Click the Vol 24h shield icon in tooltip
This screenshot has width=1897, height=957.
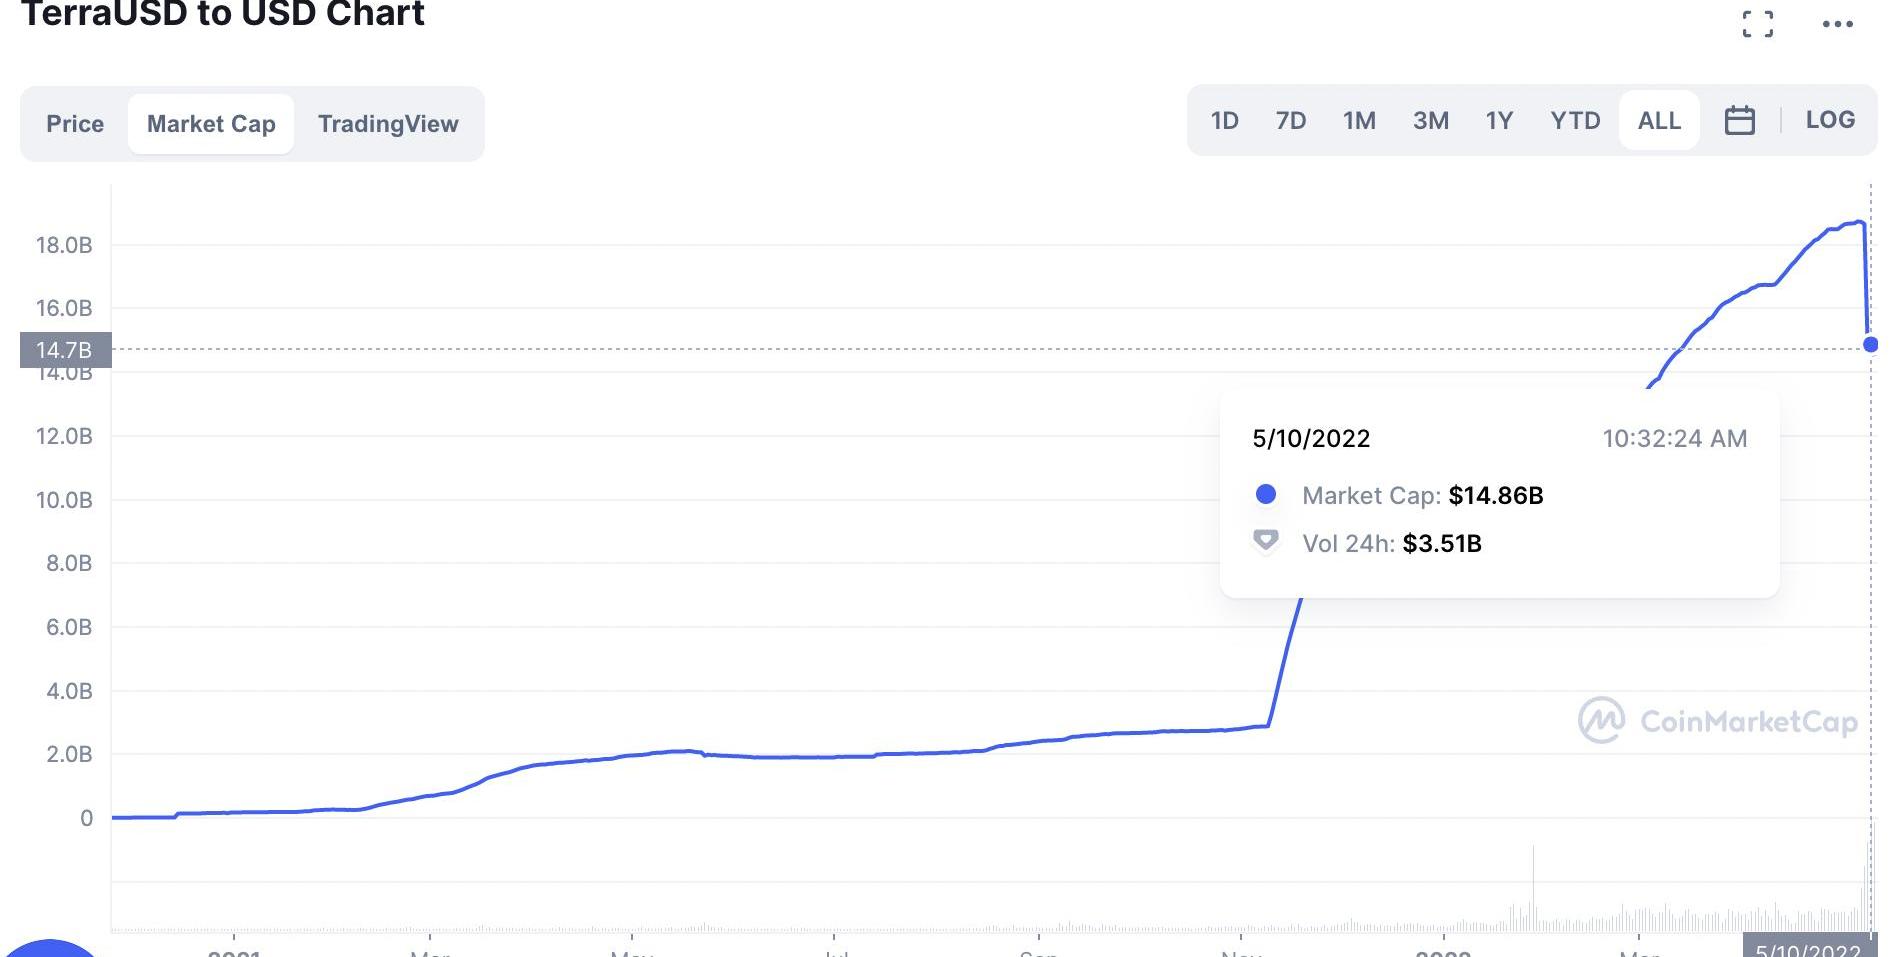[x=1265, y=541]
